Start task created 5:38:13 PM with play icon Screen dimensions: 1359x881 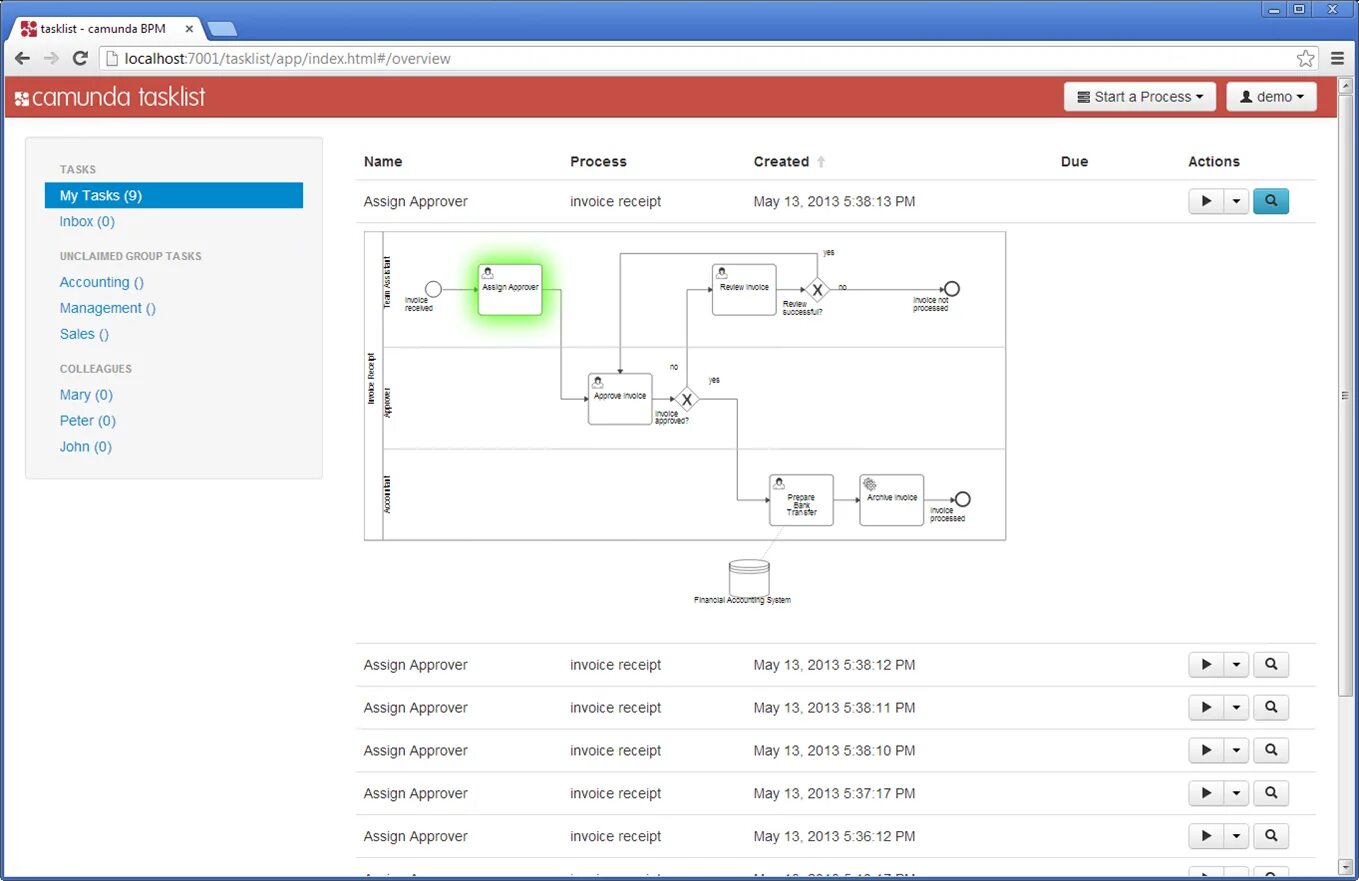click(1206, 201)
